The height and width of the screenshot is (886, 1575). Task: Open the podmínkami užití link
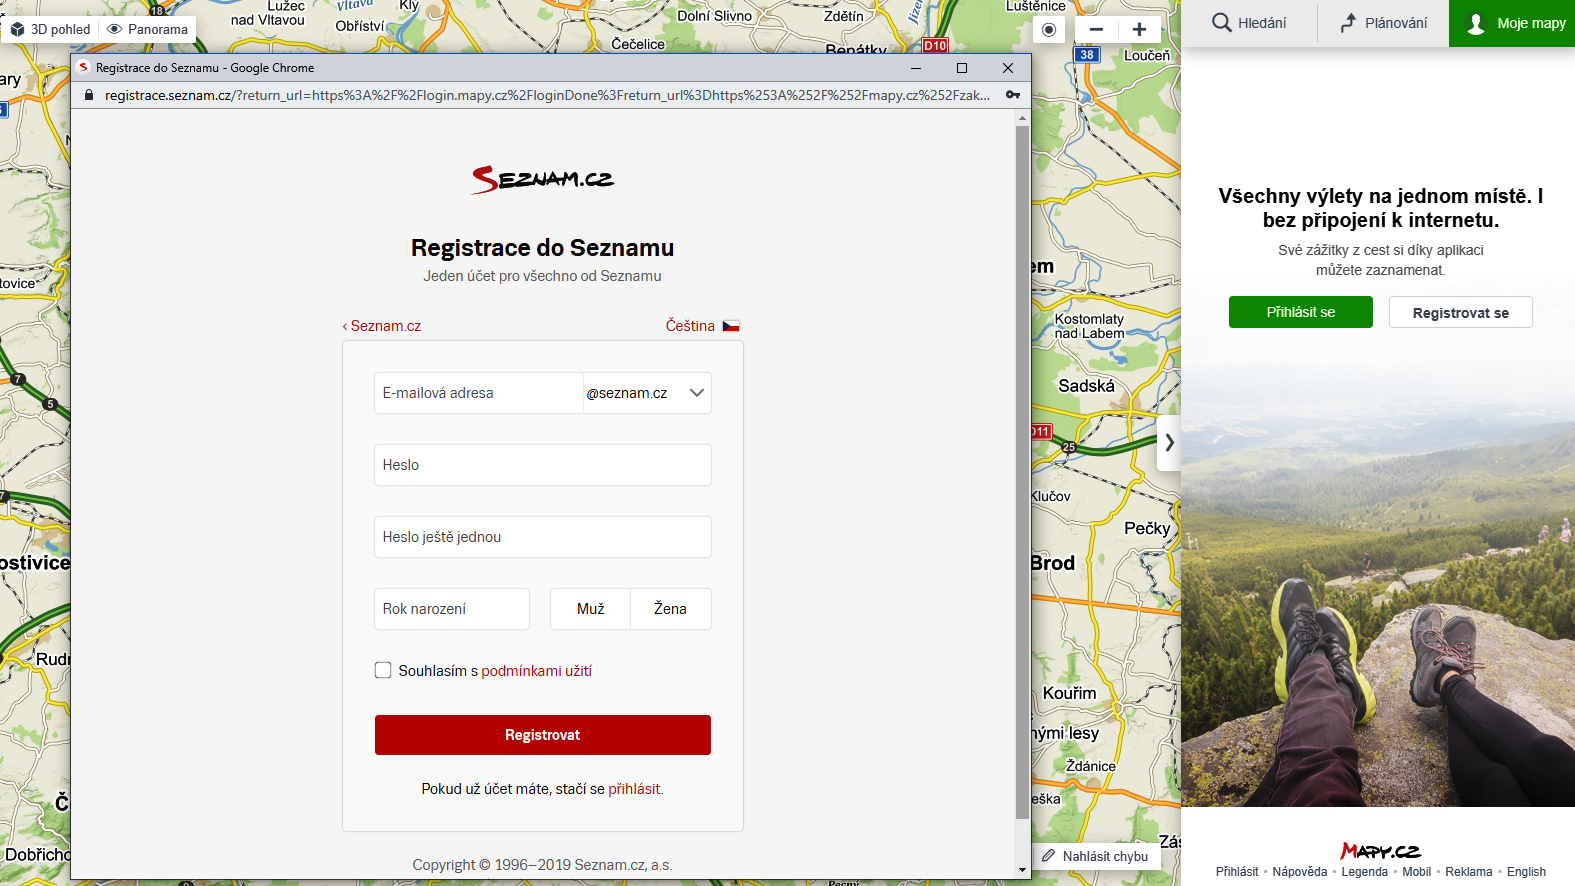[536, 671]
